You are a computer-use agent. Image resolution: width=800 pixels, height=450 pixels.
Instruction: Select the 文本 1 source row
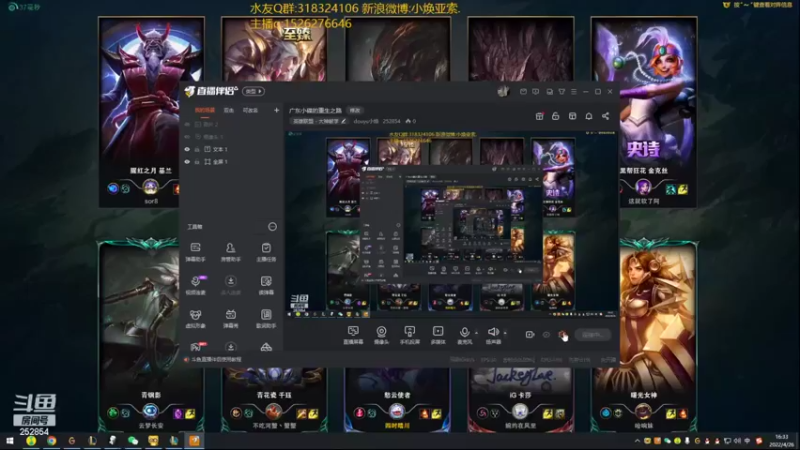[x=231, y=149]
